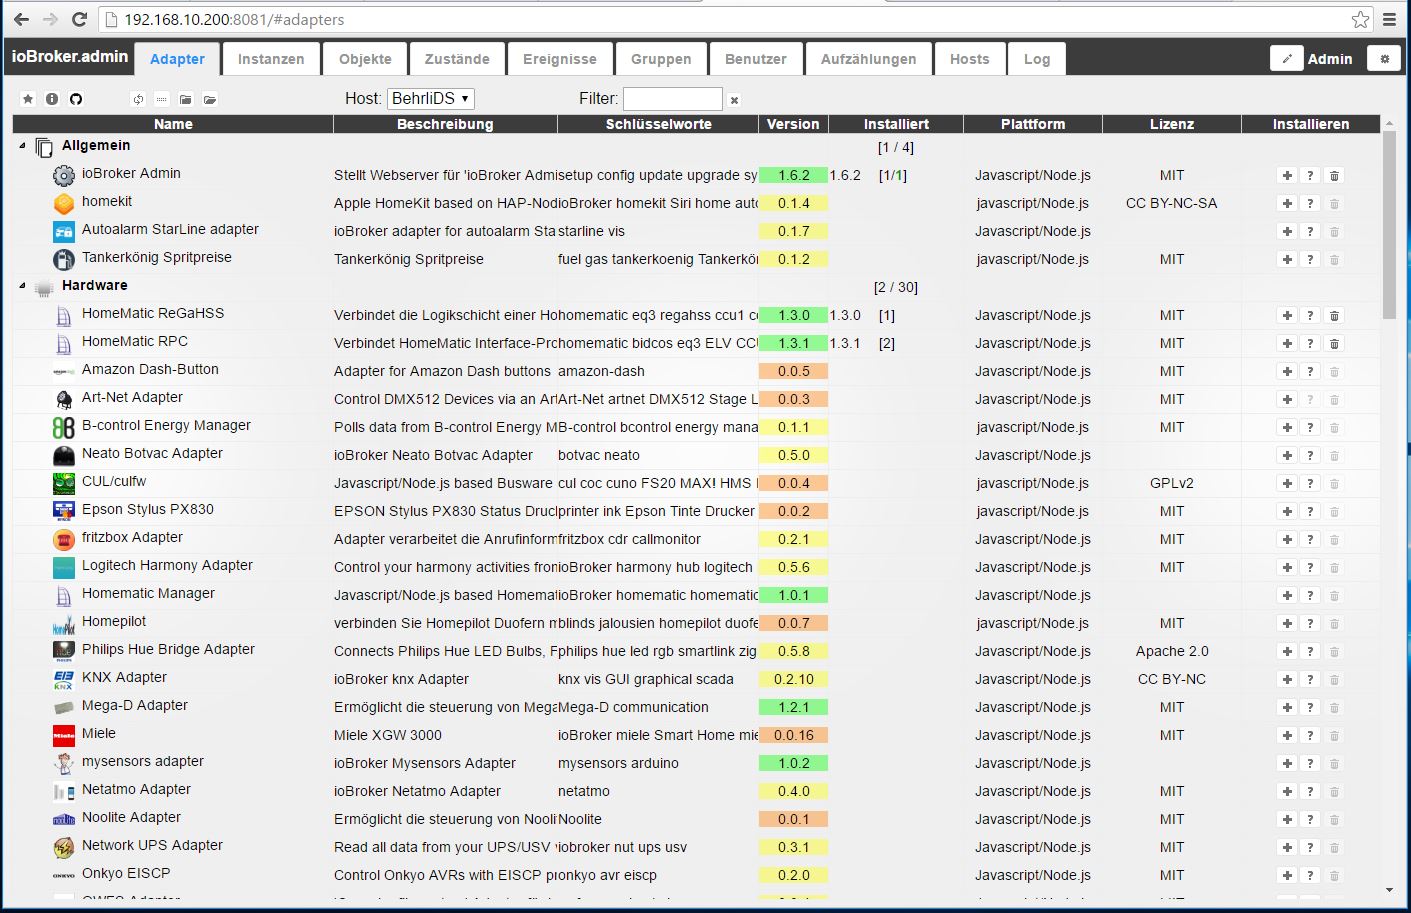Screen dimensions: 1411x913
Task: Click the Apache 2.0 license text
Action: click(x=1172, y=651)
